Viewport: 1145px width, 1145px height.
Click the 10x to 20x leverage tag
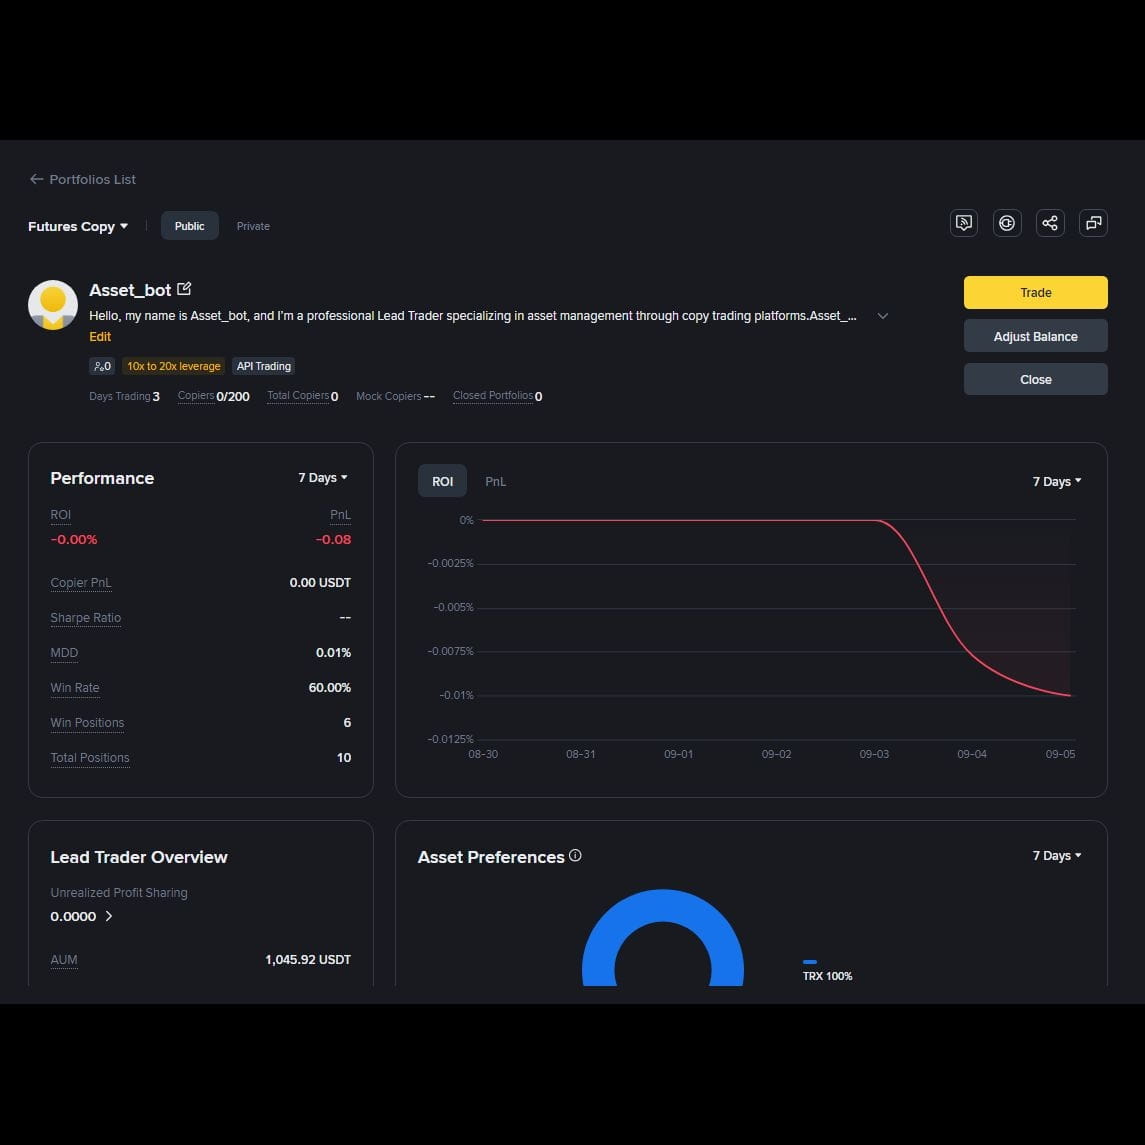point(174,366)
